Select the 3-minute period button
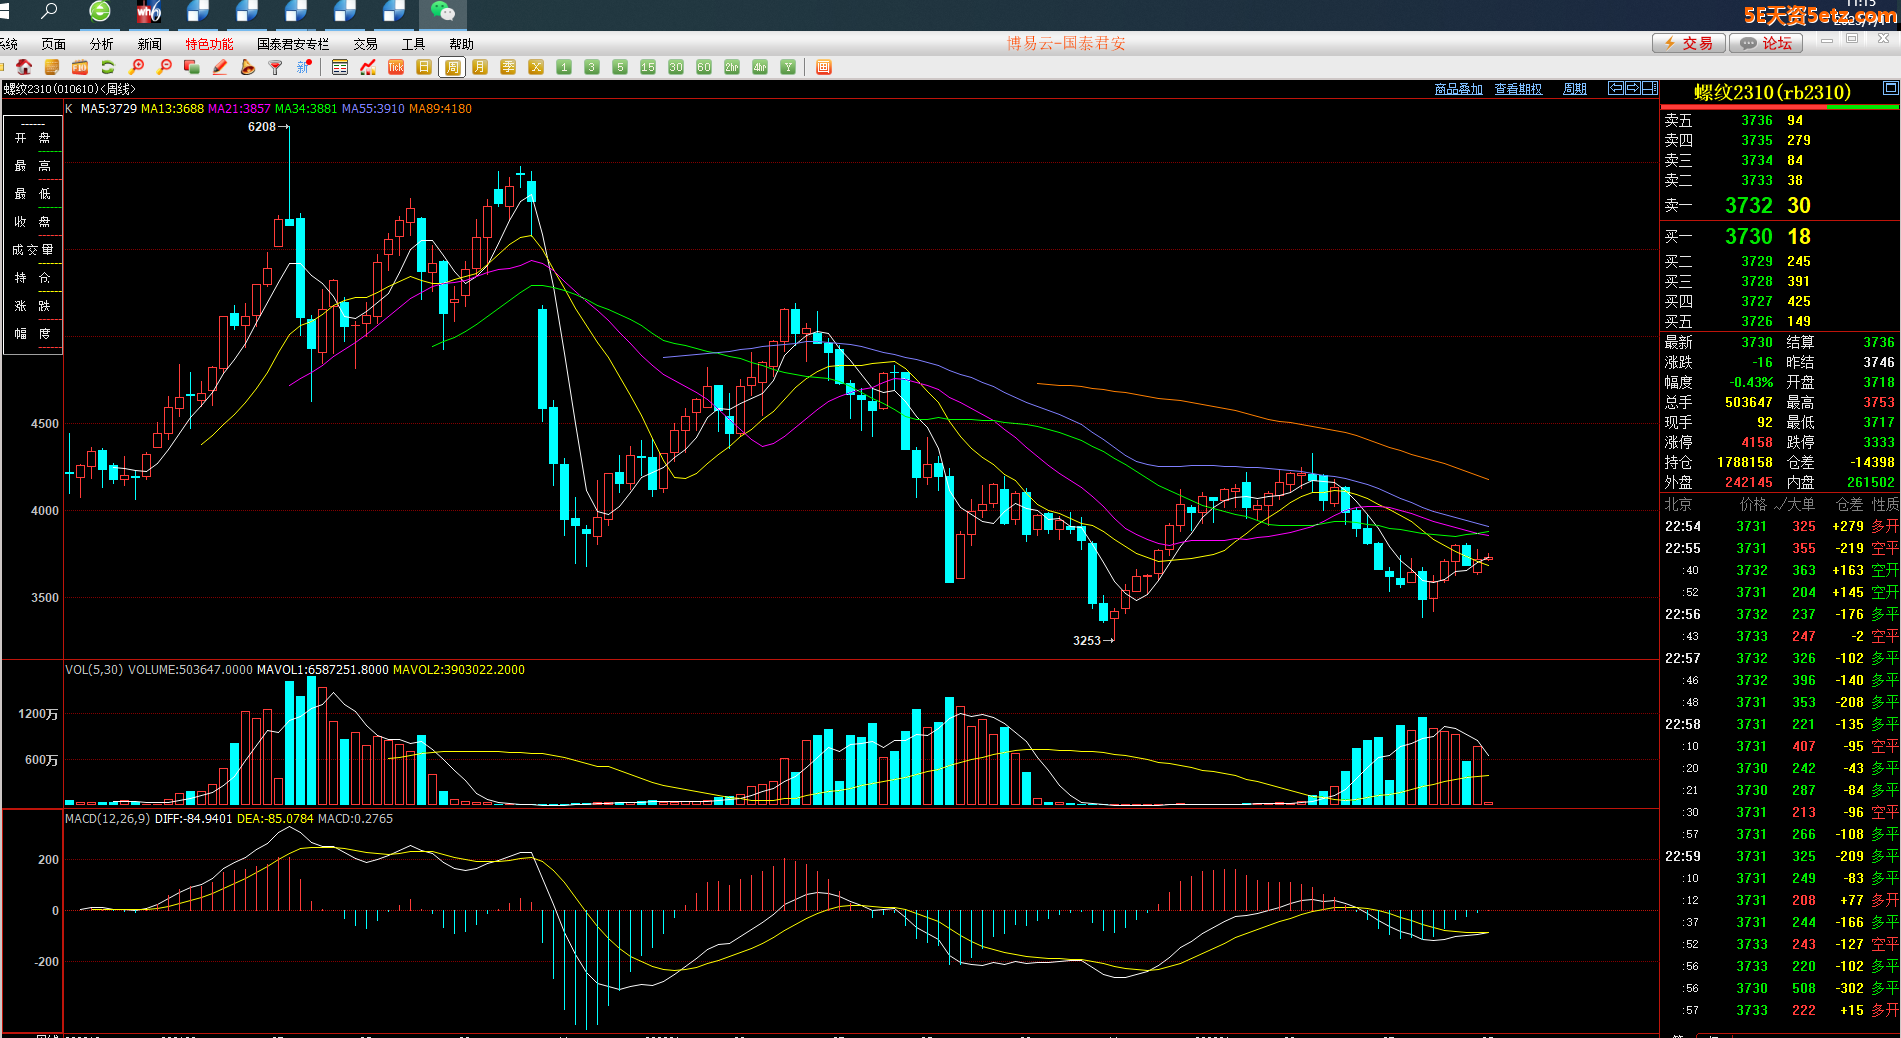 pos(592,67)
